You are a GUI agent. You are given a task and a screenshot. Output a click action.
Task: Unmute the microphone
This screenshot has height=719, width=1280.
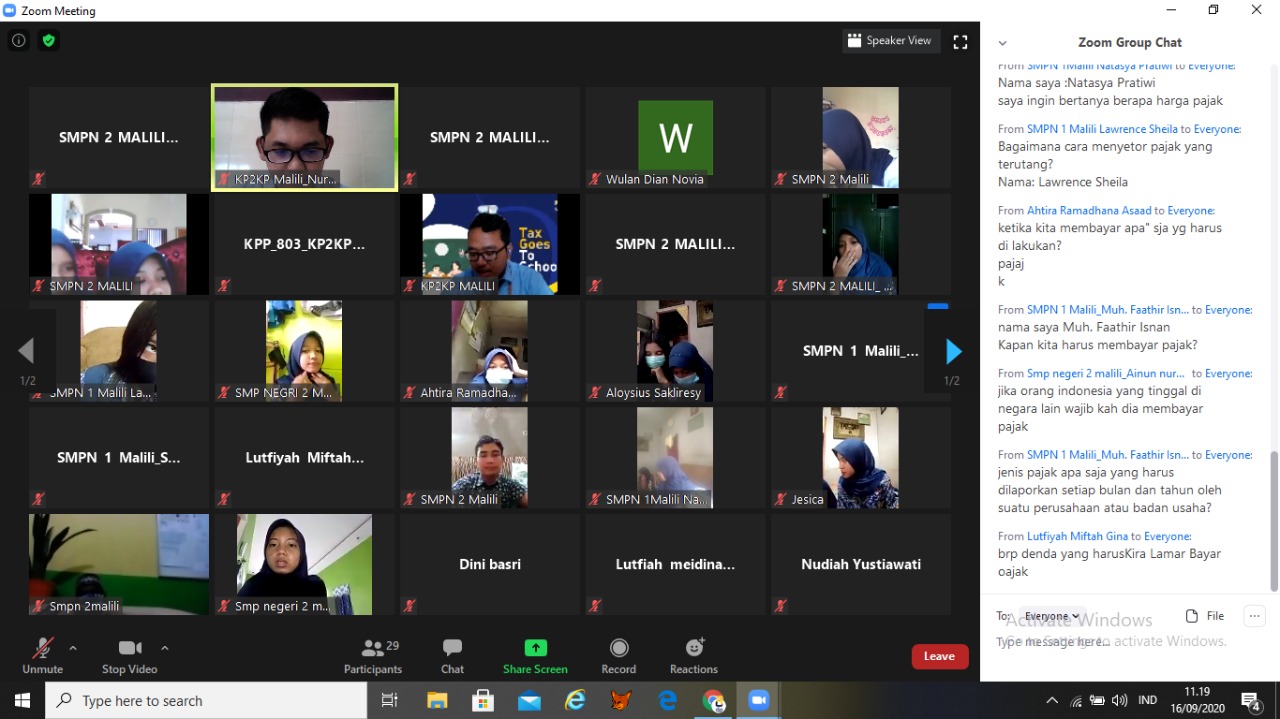point(42,656)
